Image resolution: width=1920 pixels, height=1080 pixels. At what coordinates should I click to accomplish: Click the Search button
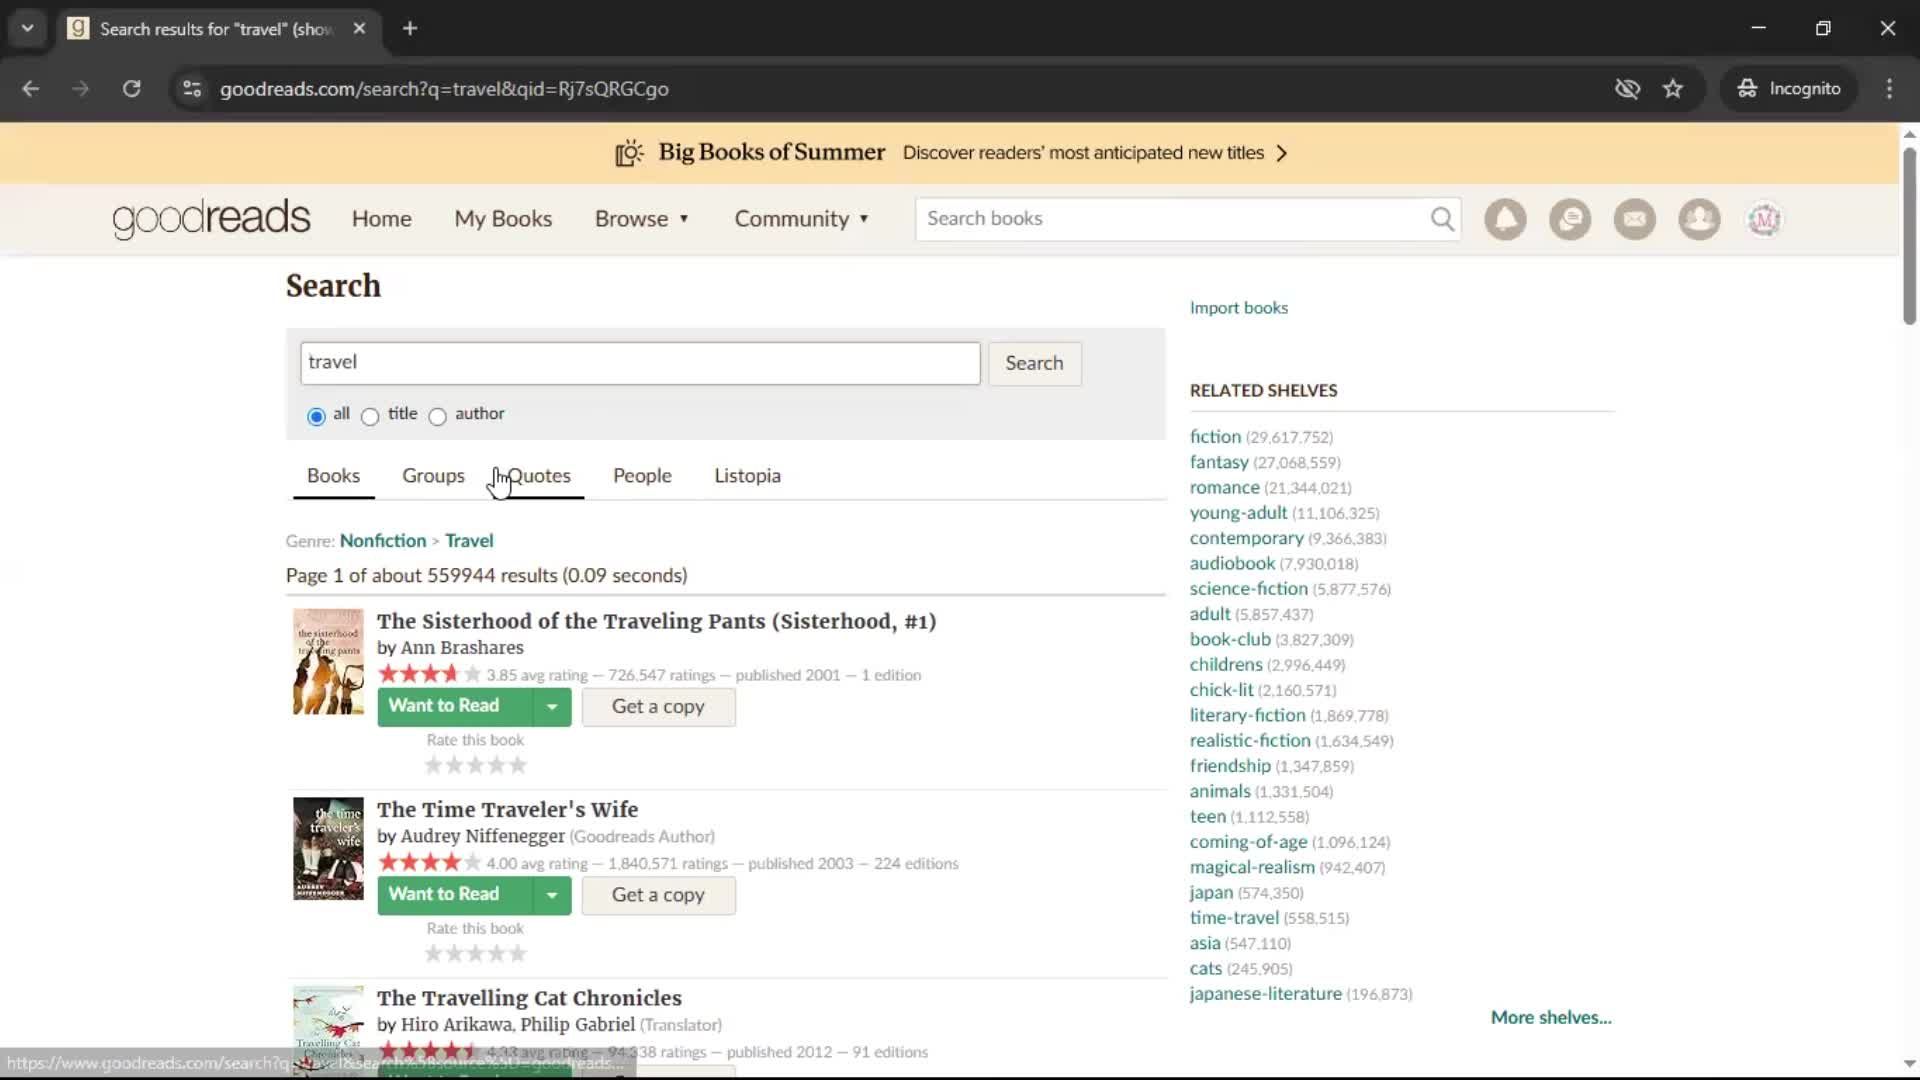coord(1034,363)
